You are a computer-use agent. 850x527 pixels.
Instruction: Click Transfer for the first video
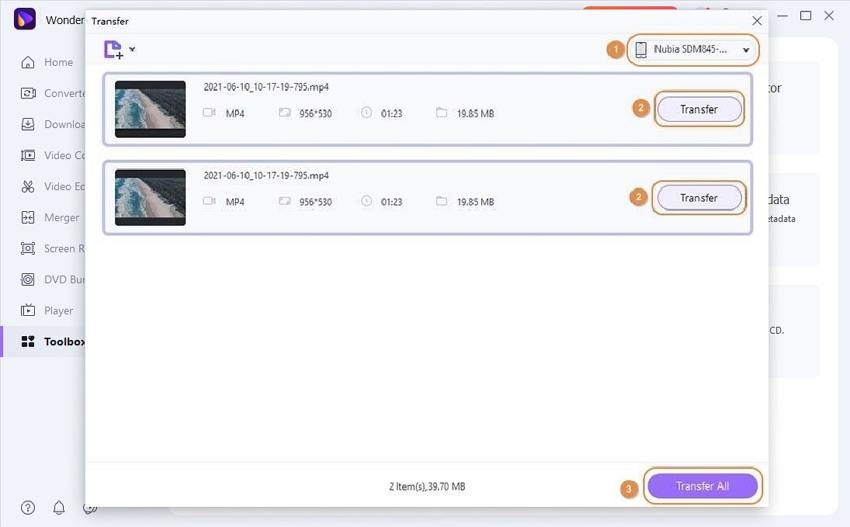[x=699, y=110]
